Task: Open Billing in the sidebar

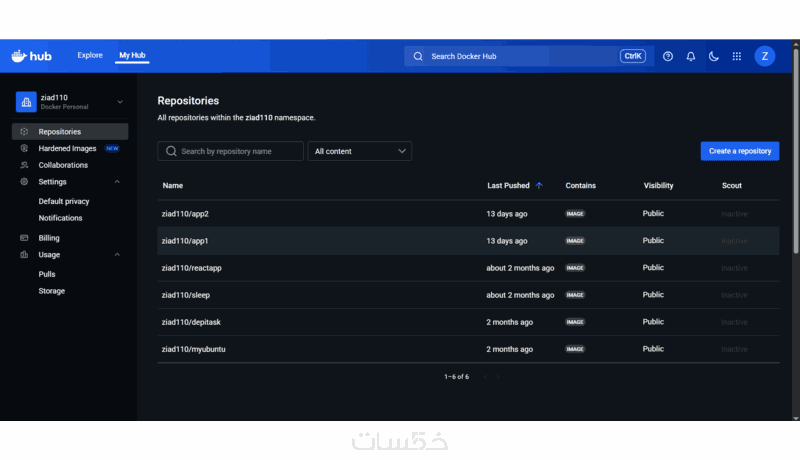Action: (49, 238)
